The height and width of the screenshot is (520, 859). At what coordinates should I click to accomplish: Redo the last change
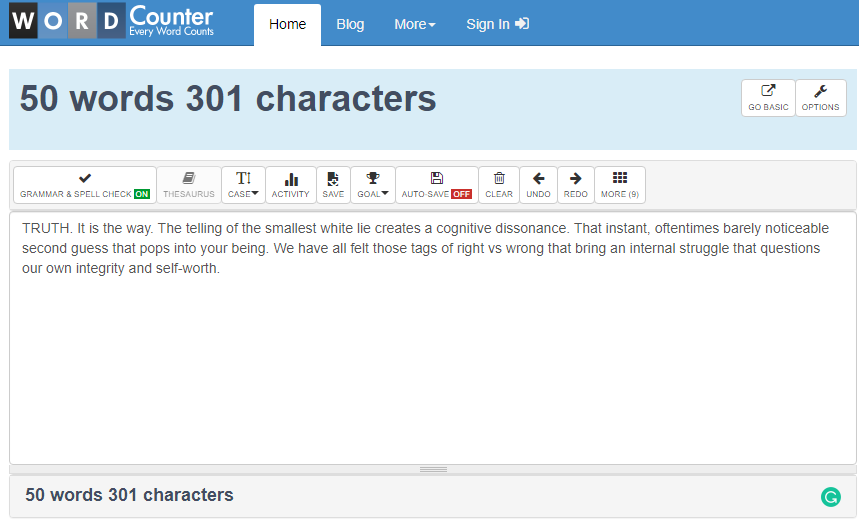(575, 185)
